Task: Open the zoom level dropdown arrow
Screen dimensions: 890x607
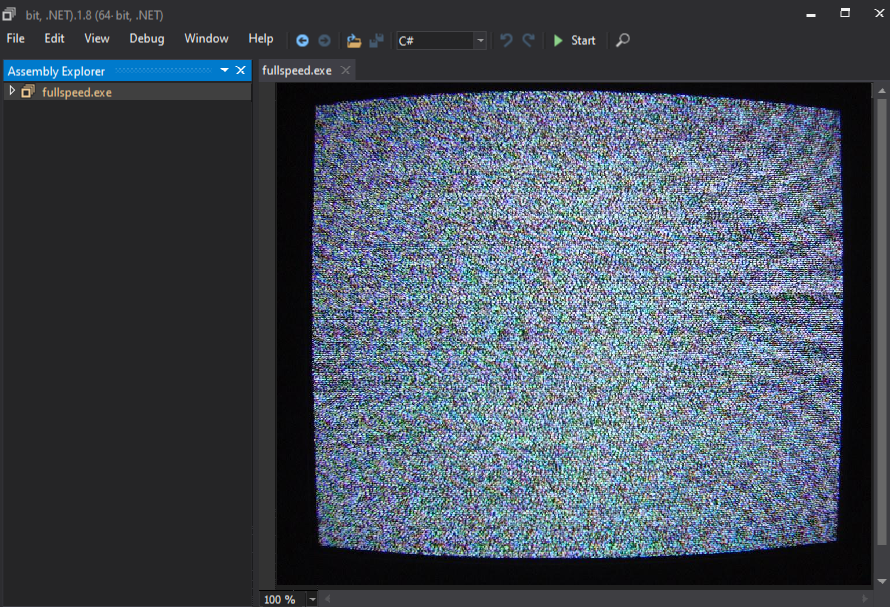Action: (312, 599)
